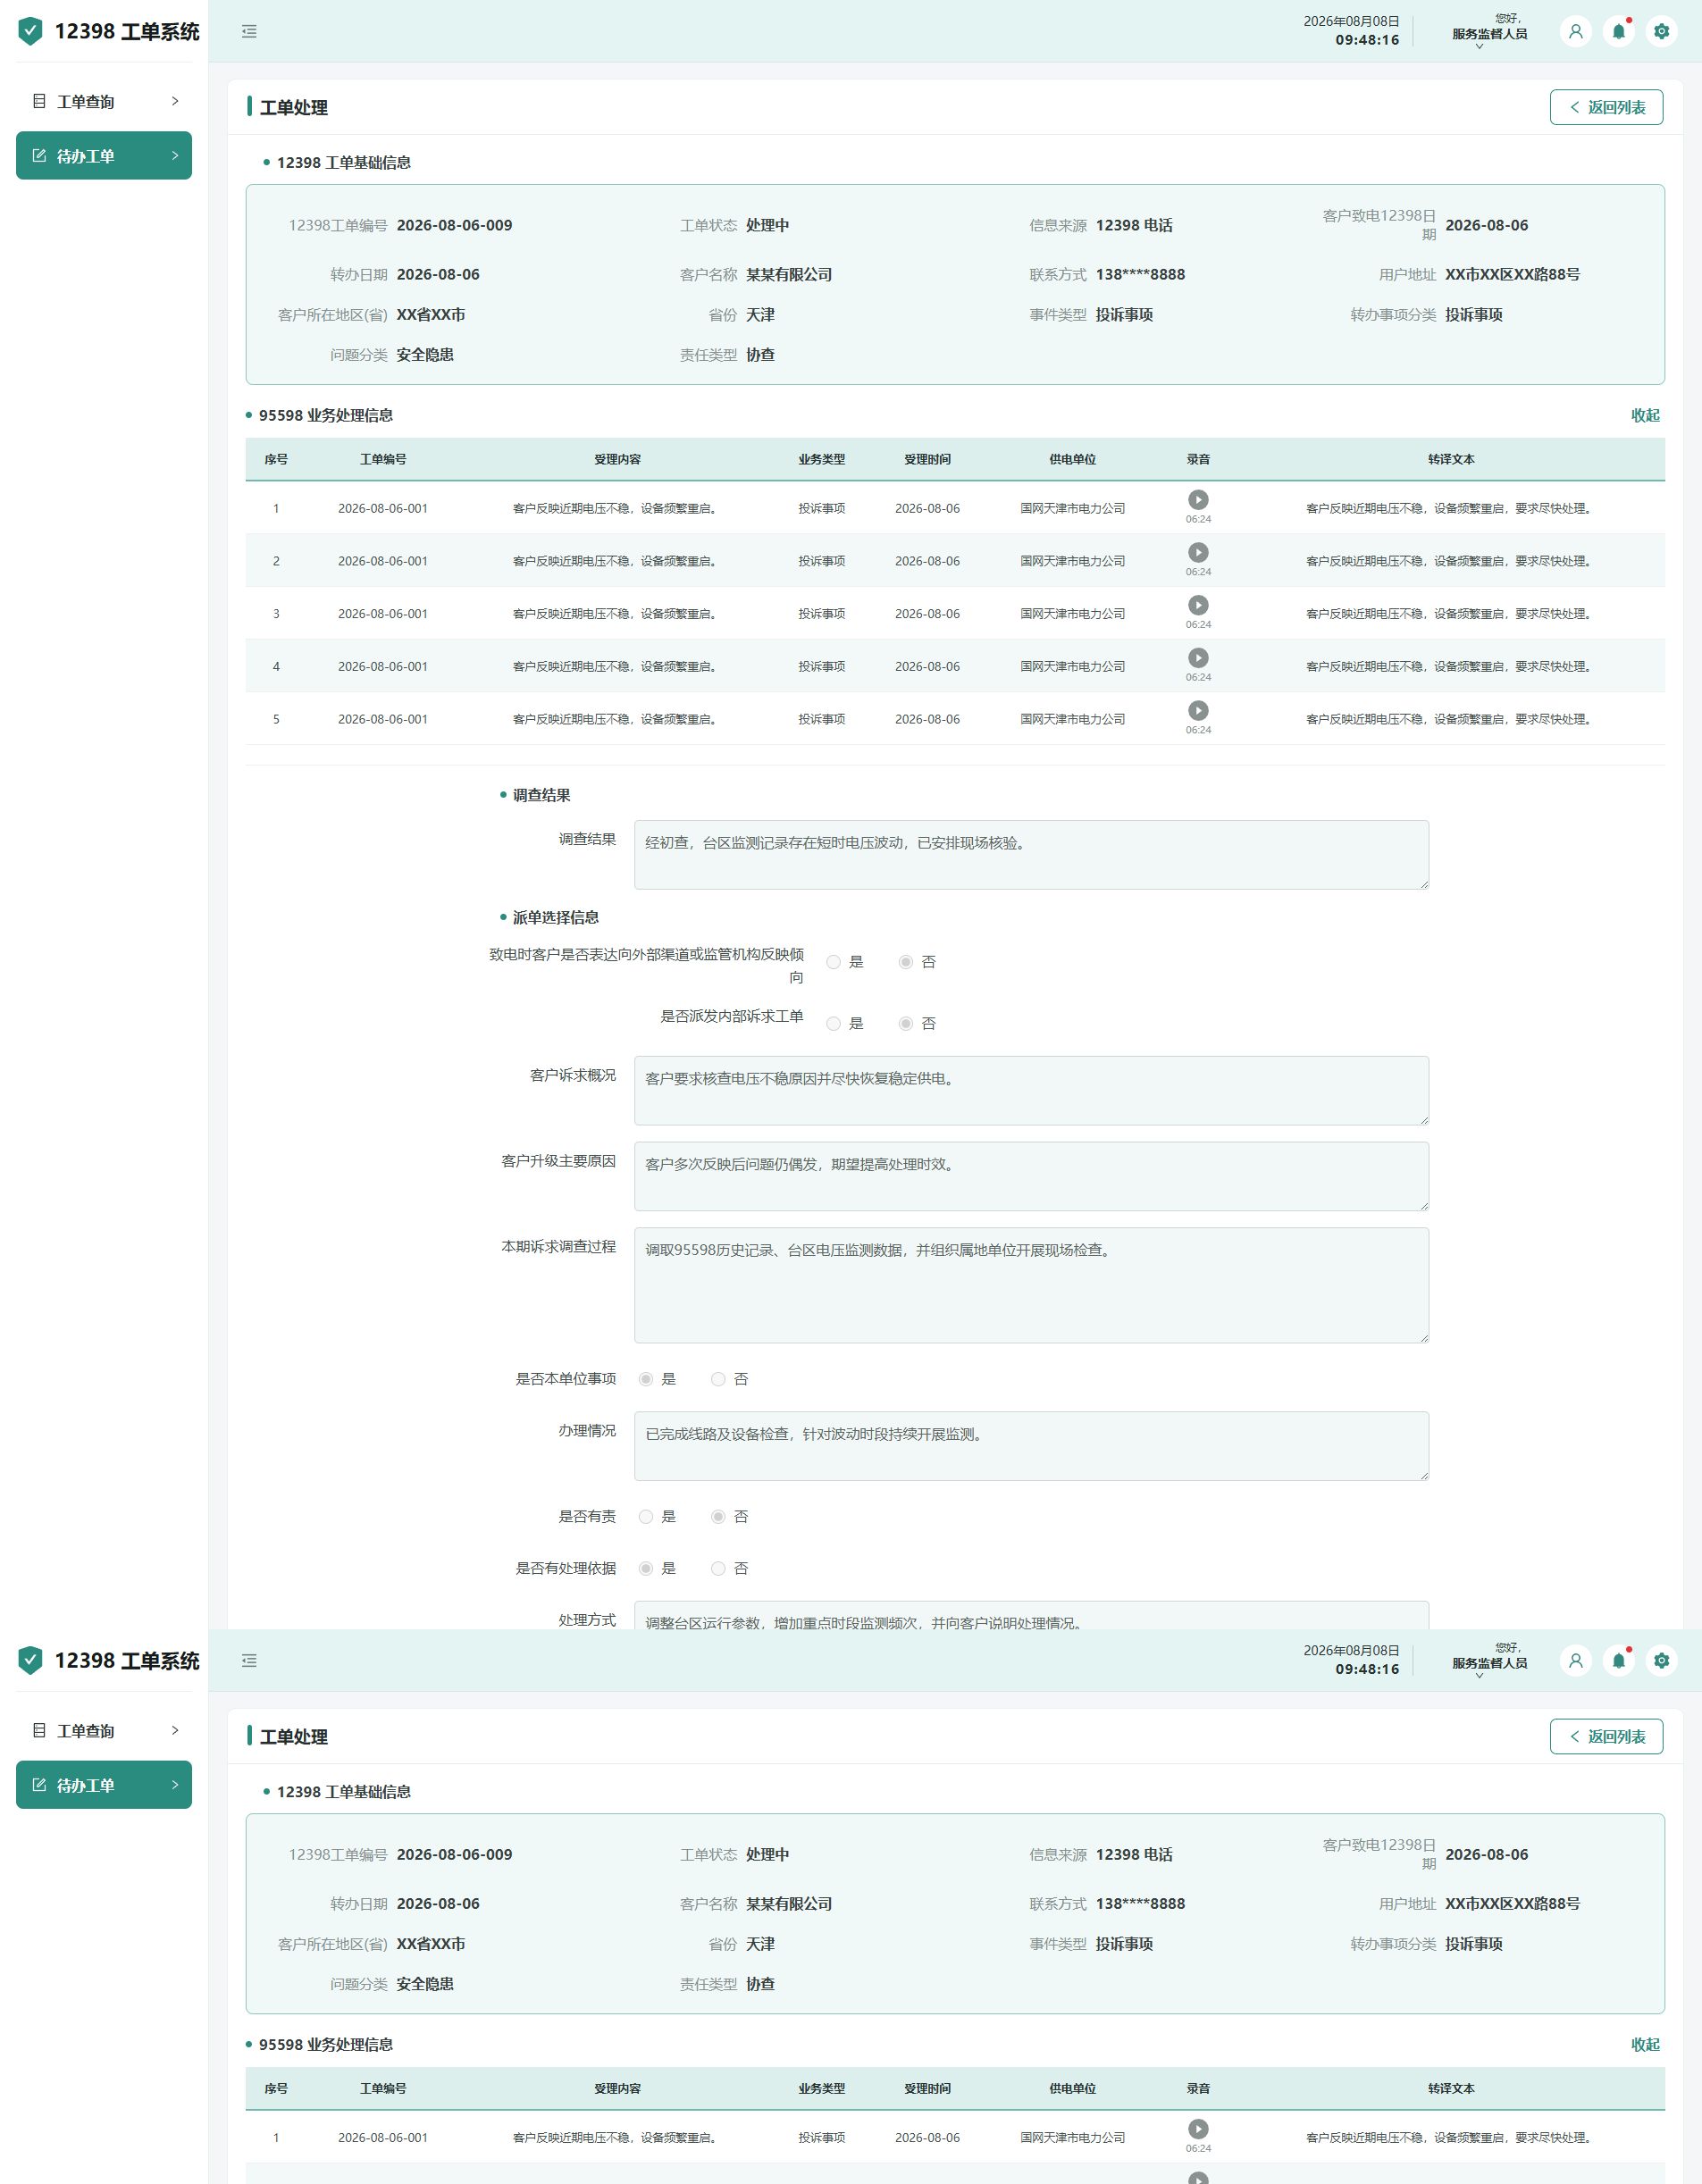Select 是 for 致电时客户是否表达向外部渠道或监管机构反映倾向
This screenshot has height=2184, width=1702.
click(x=834, y=962)
